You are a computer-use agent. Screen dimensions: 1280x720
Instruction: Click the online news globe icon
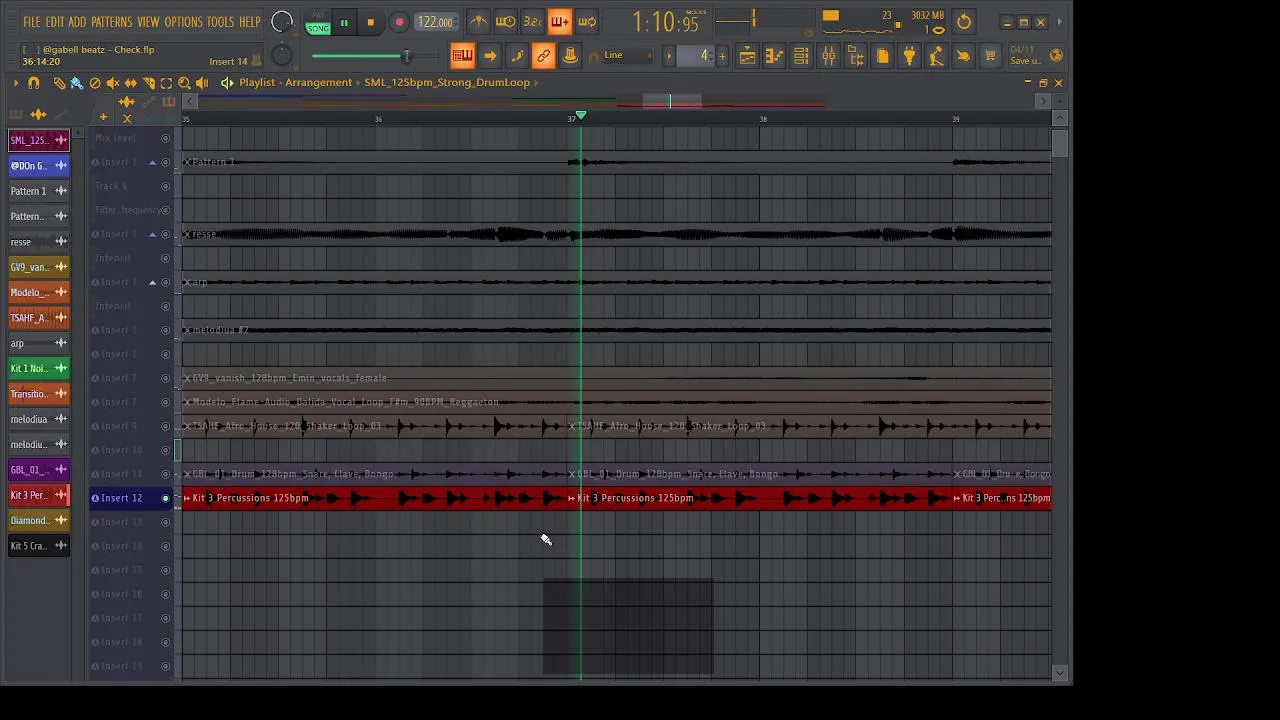tap(1056, 56)
